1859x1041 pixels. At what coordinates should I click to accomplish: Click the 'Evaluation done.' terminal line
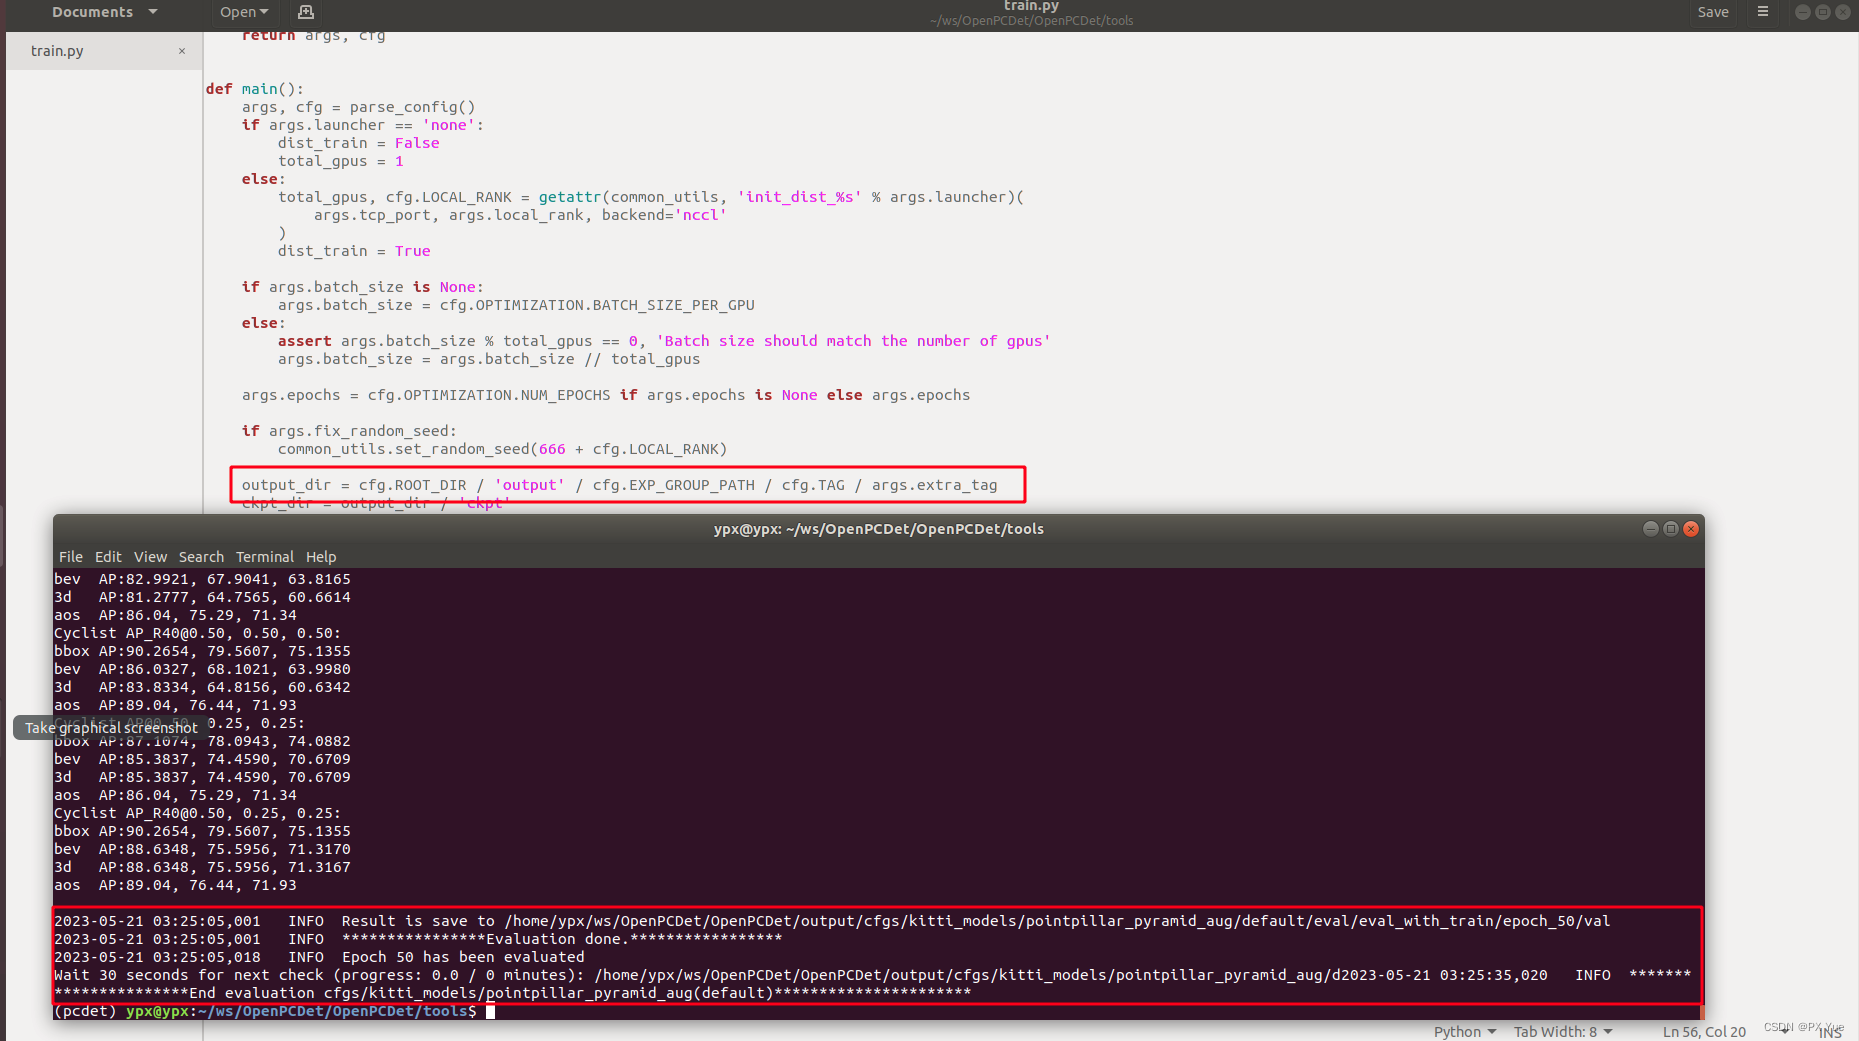tap(418, 939)
